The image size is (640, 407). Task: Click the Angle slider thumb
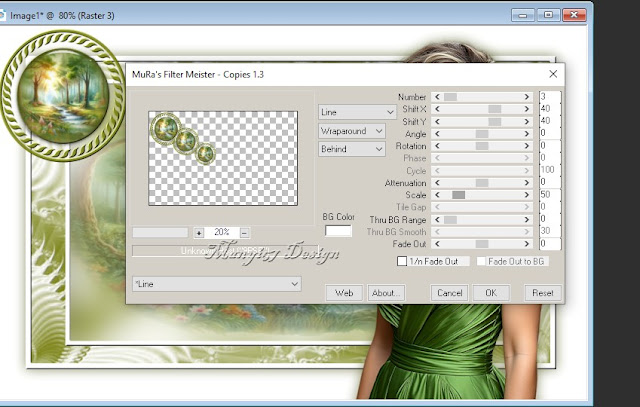coord(482,133)
